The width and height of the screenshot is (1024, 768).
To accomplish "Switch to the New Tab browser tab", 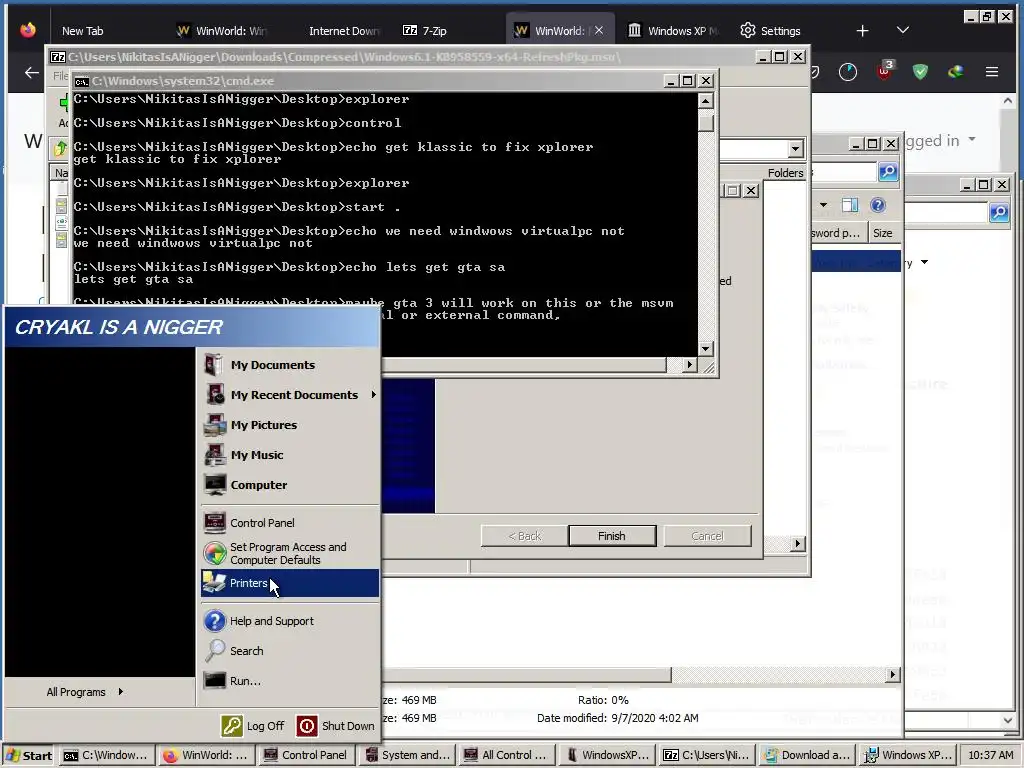I will tap(82, 31).
